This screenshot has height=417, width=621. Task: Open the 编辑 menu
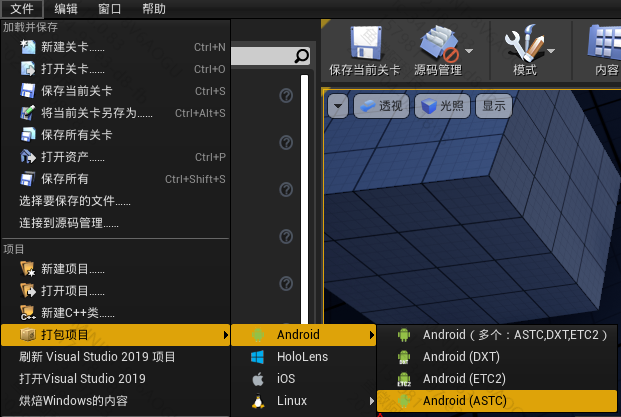pos(66,9)
